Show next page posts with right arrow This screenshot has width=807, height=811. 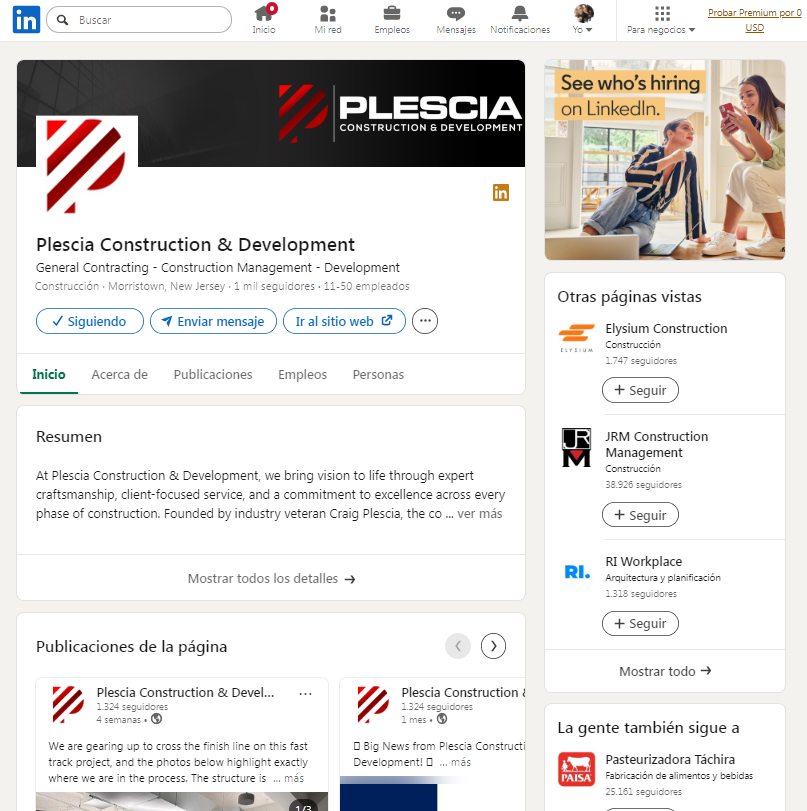[493, 646]
